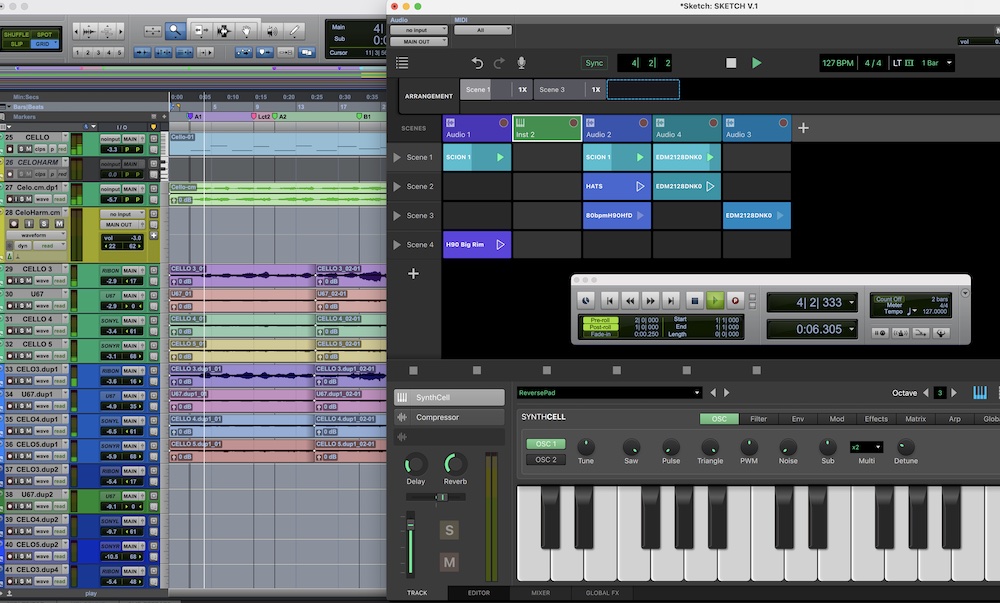Click the microphone record icon in Sketch
The height and width of the screenshot is (603, 1000).
[x=522, y=62]
